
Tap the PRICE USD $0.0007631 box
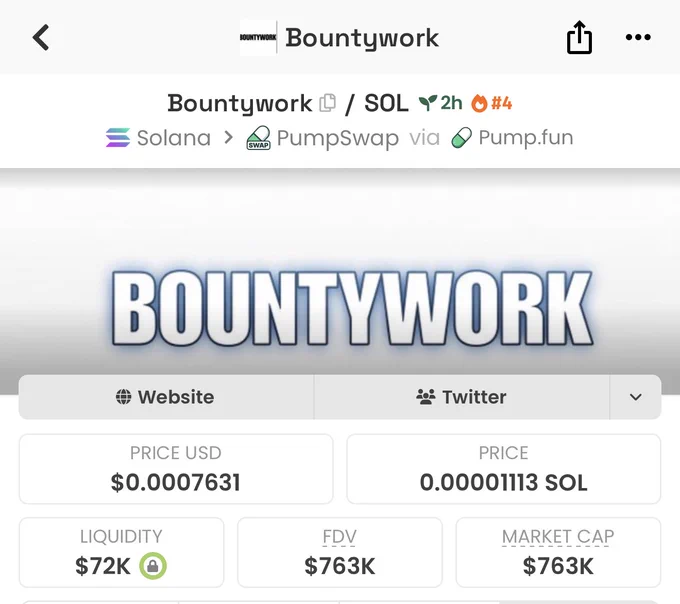[x=176, y=469]
